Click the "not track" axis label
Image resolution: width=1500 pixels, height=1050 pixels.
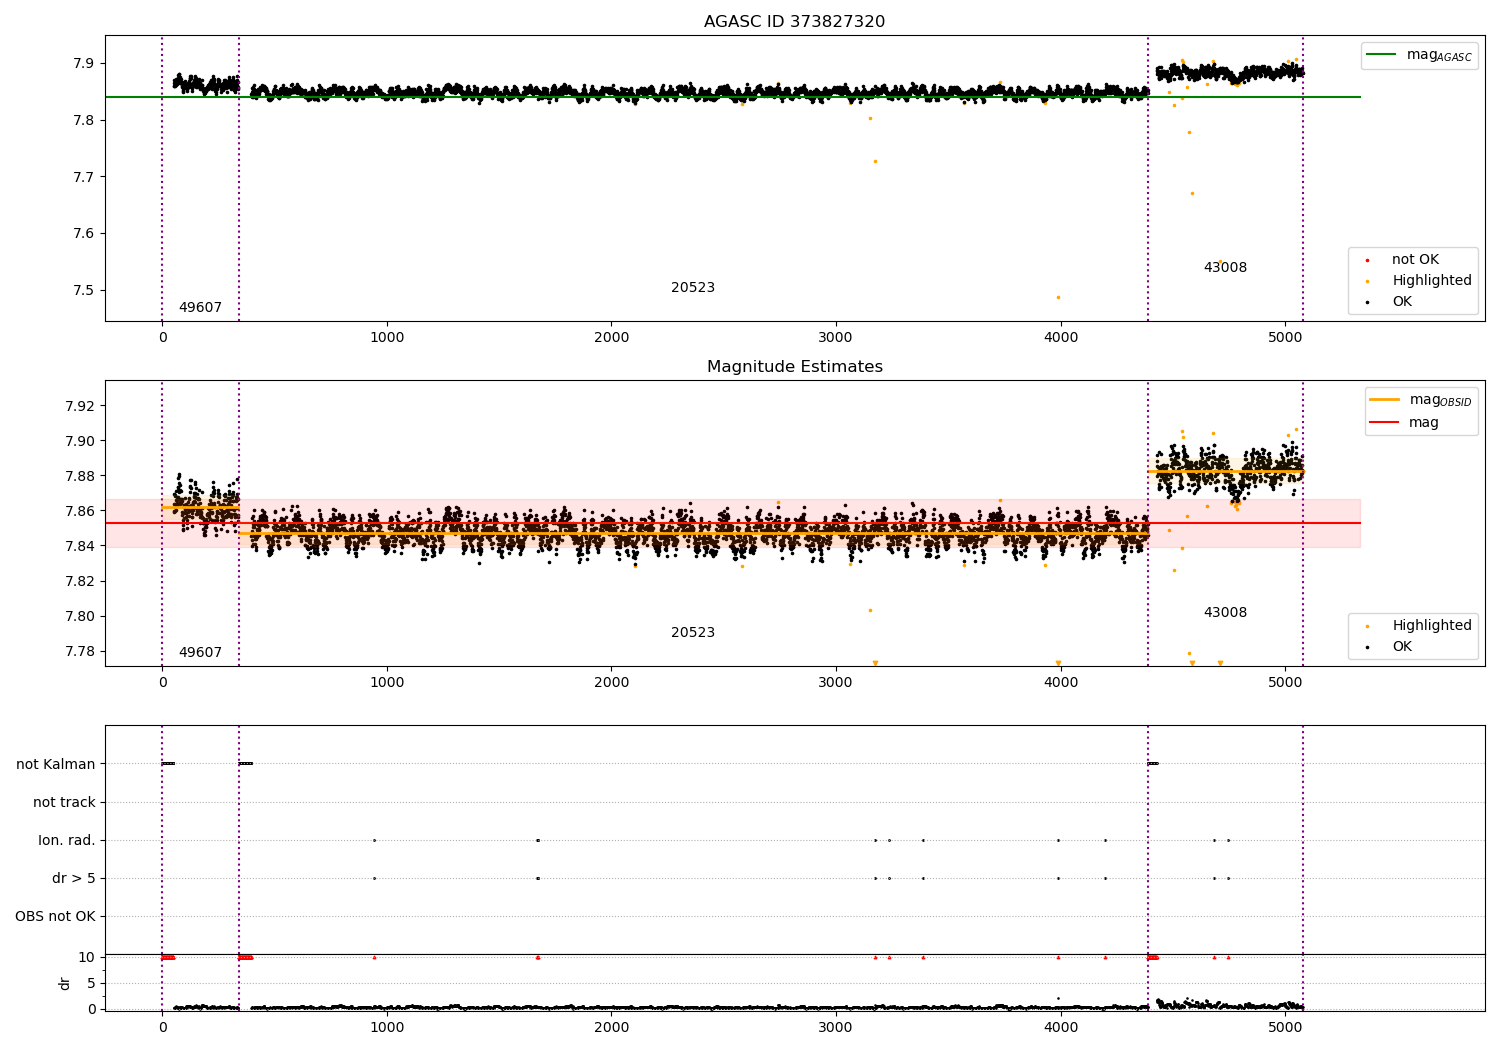tap(64, 803)
